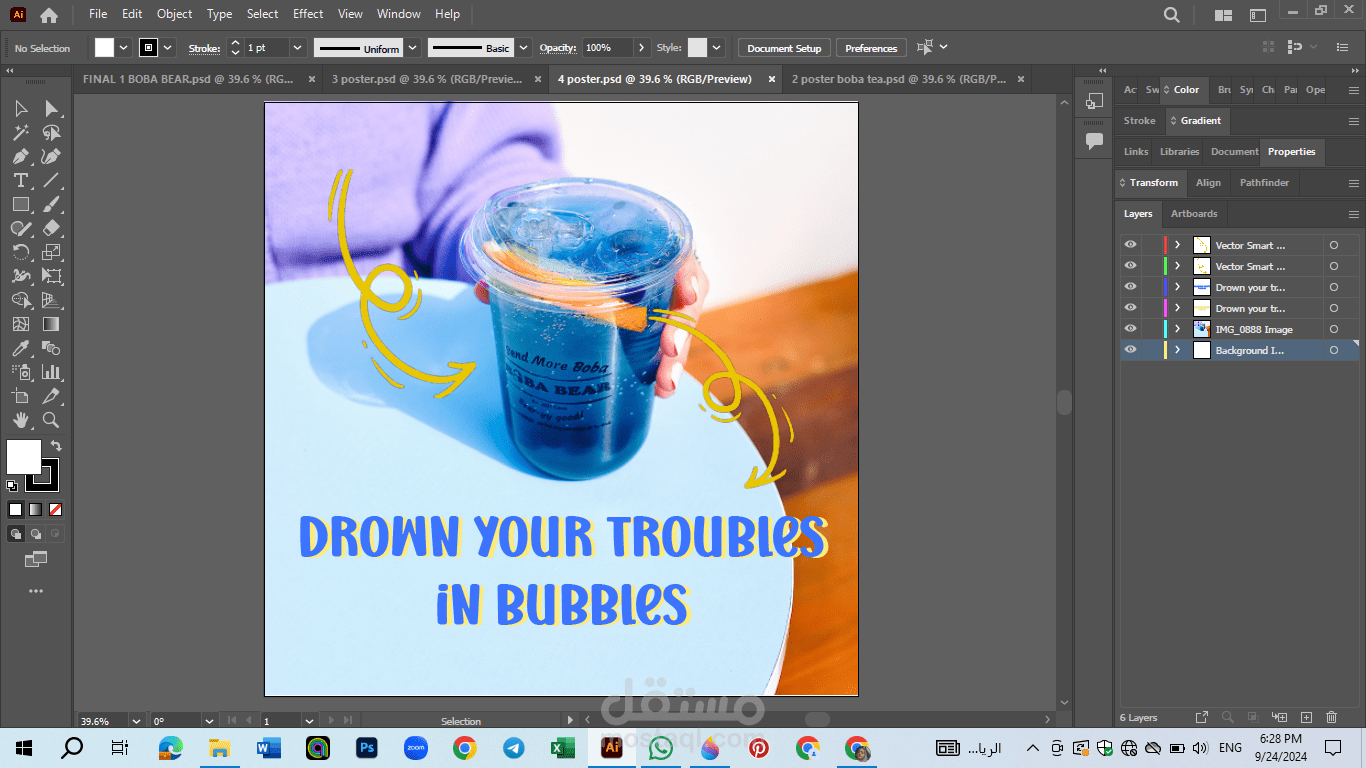Select the Type tool
This screenshot has width=1366, height=768.
coord(21,180)
